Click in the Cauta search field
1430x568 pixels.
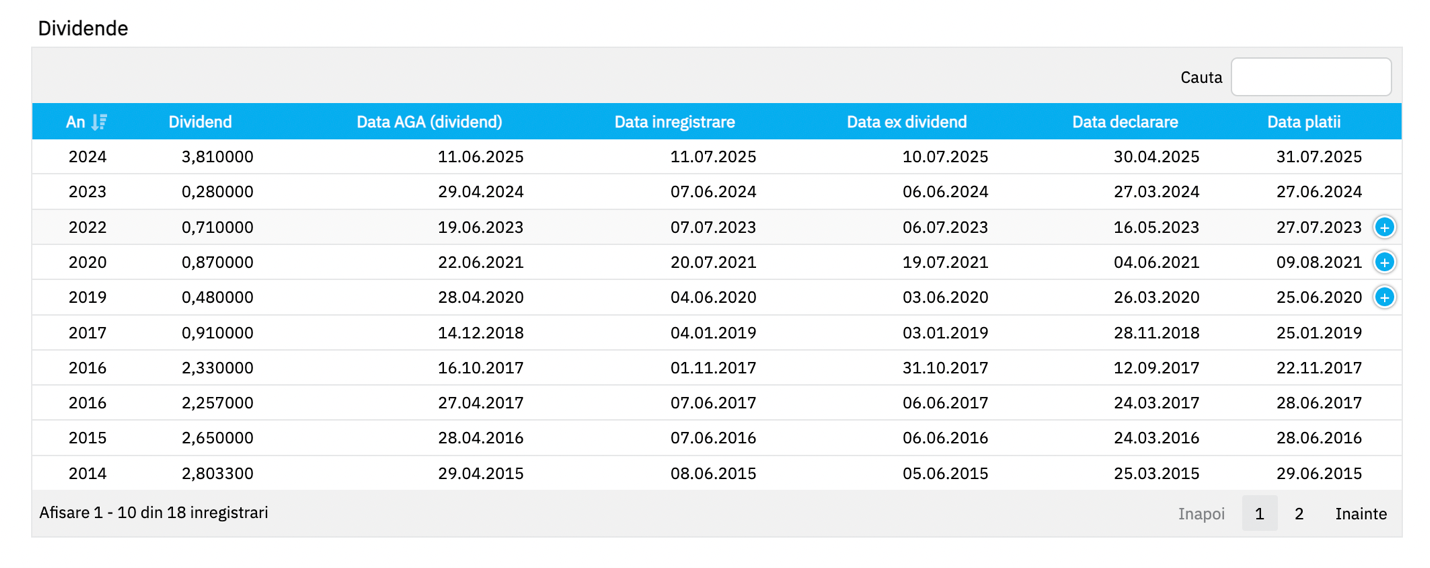pos(1310,77)
